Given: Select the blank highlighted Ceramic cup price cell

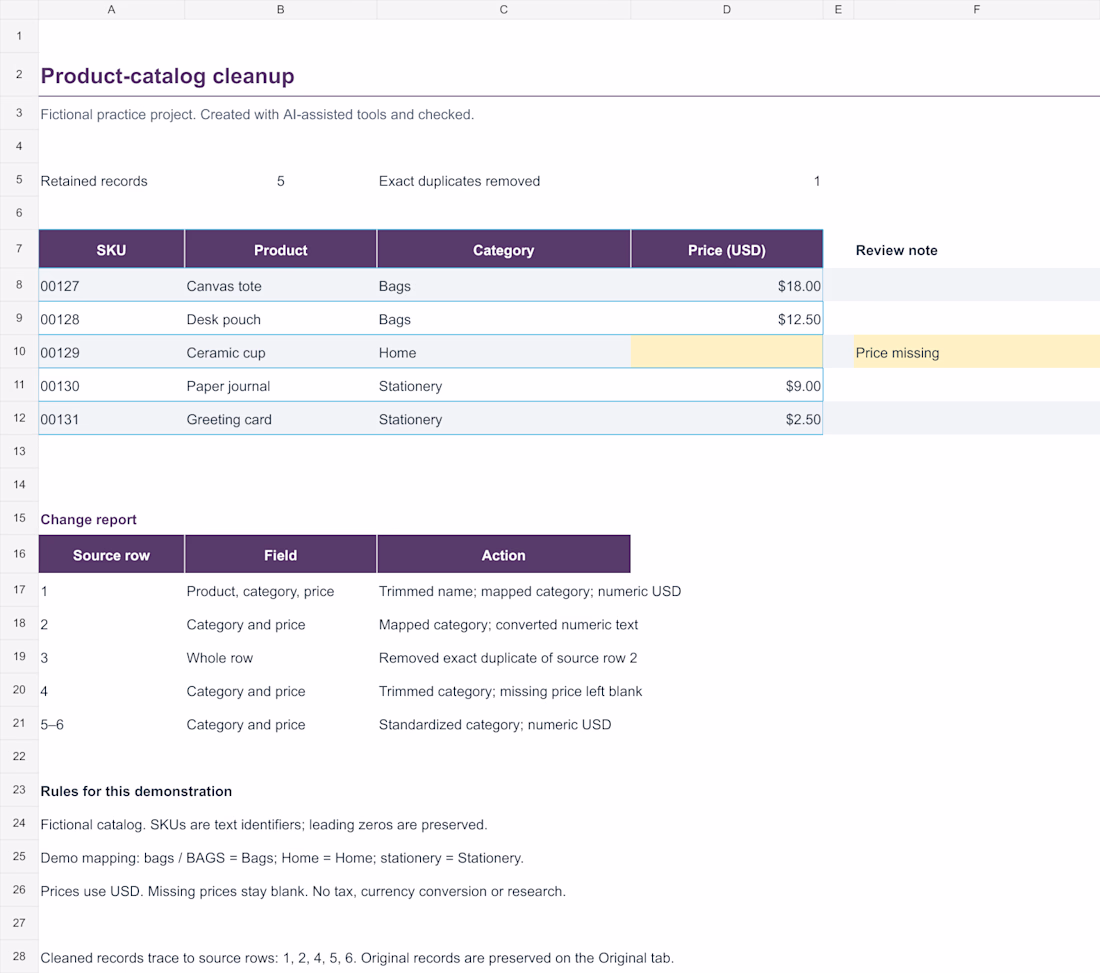Looking at the screenshot, I should (x=727, y=352).
